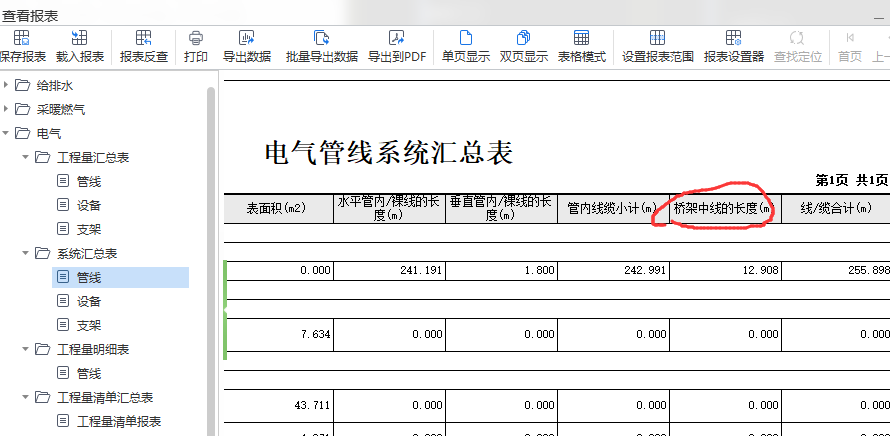Choose 批量导出数据 in the toolbar
Viewport: 890px width, 436px height.
coord(322,46)
